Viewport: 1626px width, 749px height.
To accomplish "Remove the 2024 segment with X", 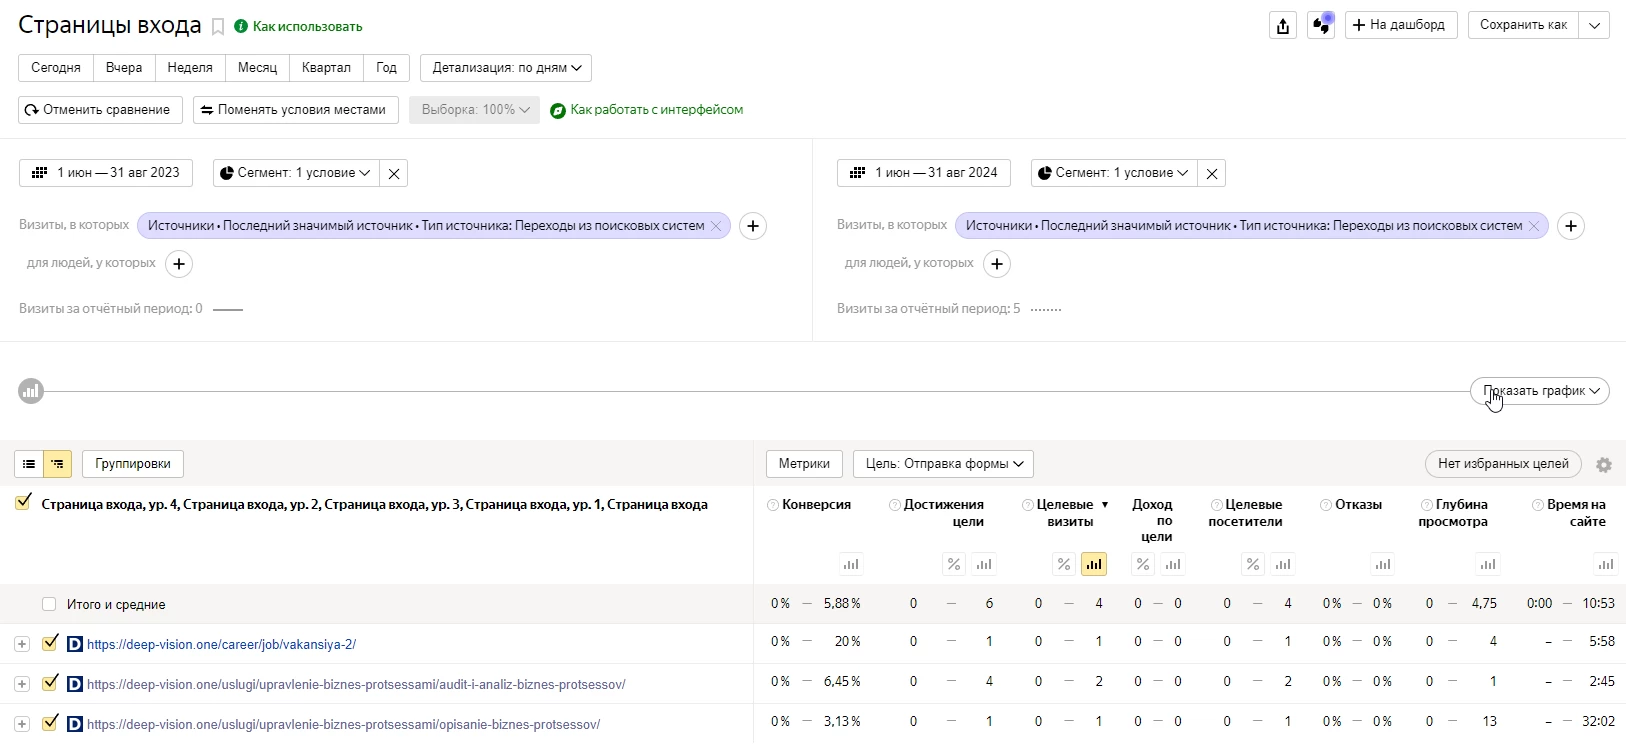I will 1212,174.
